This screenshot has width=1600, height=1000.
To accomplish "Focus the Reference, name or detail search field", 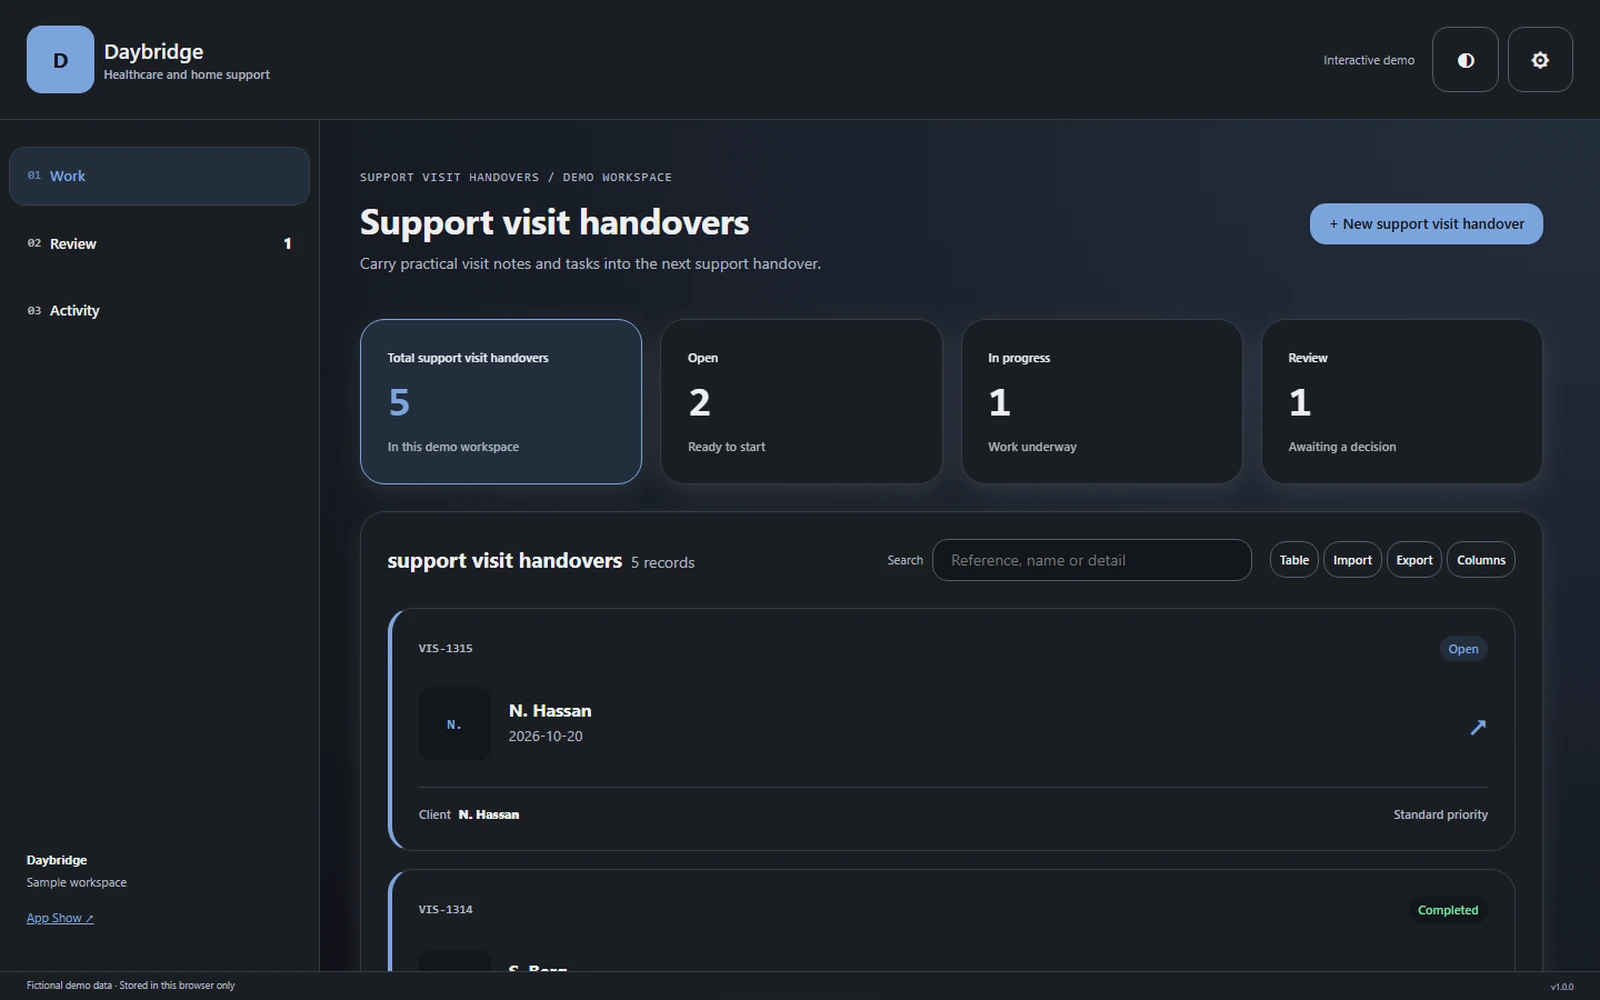I will tap(1092, 560).
